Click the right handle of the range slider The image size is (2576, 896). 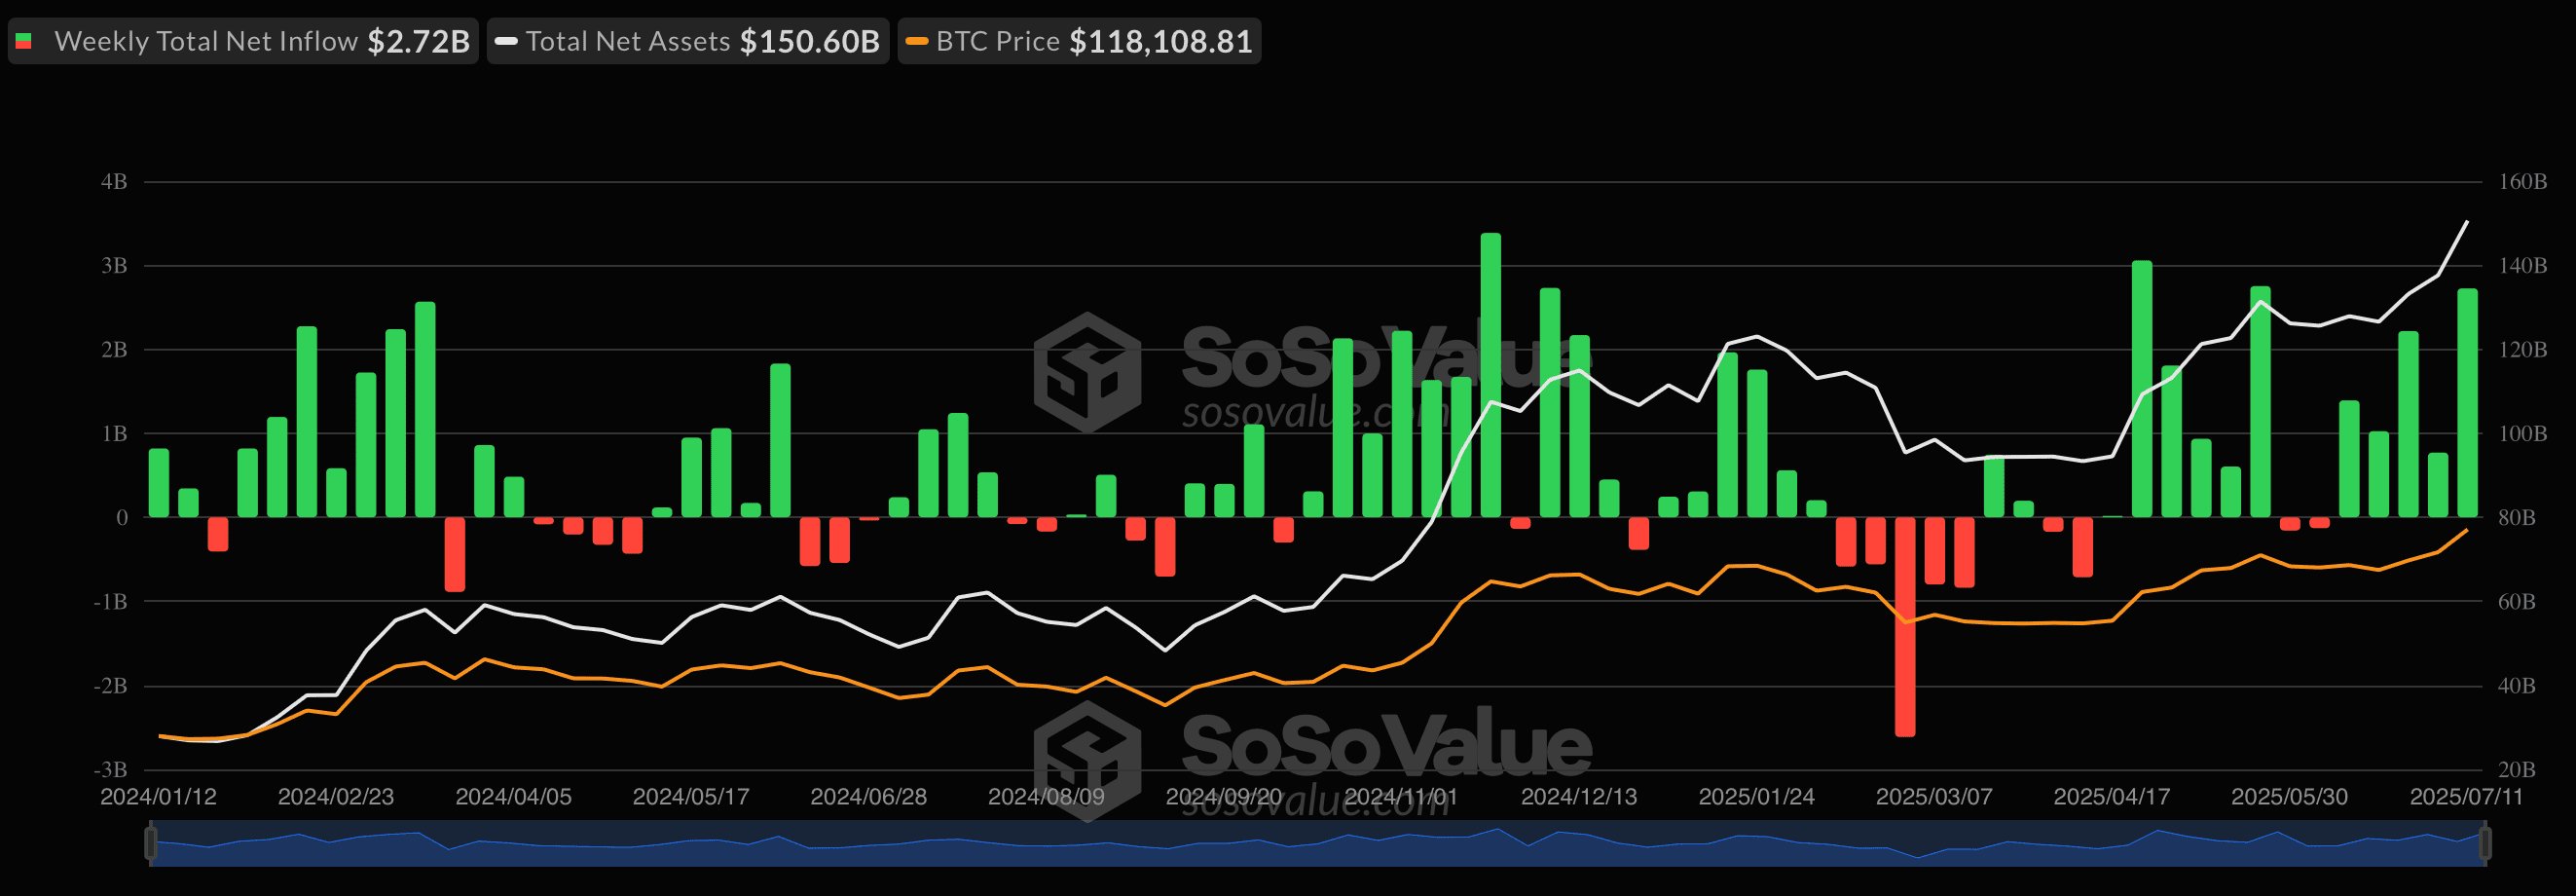(x=2484, y=842)
